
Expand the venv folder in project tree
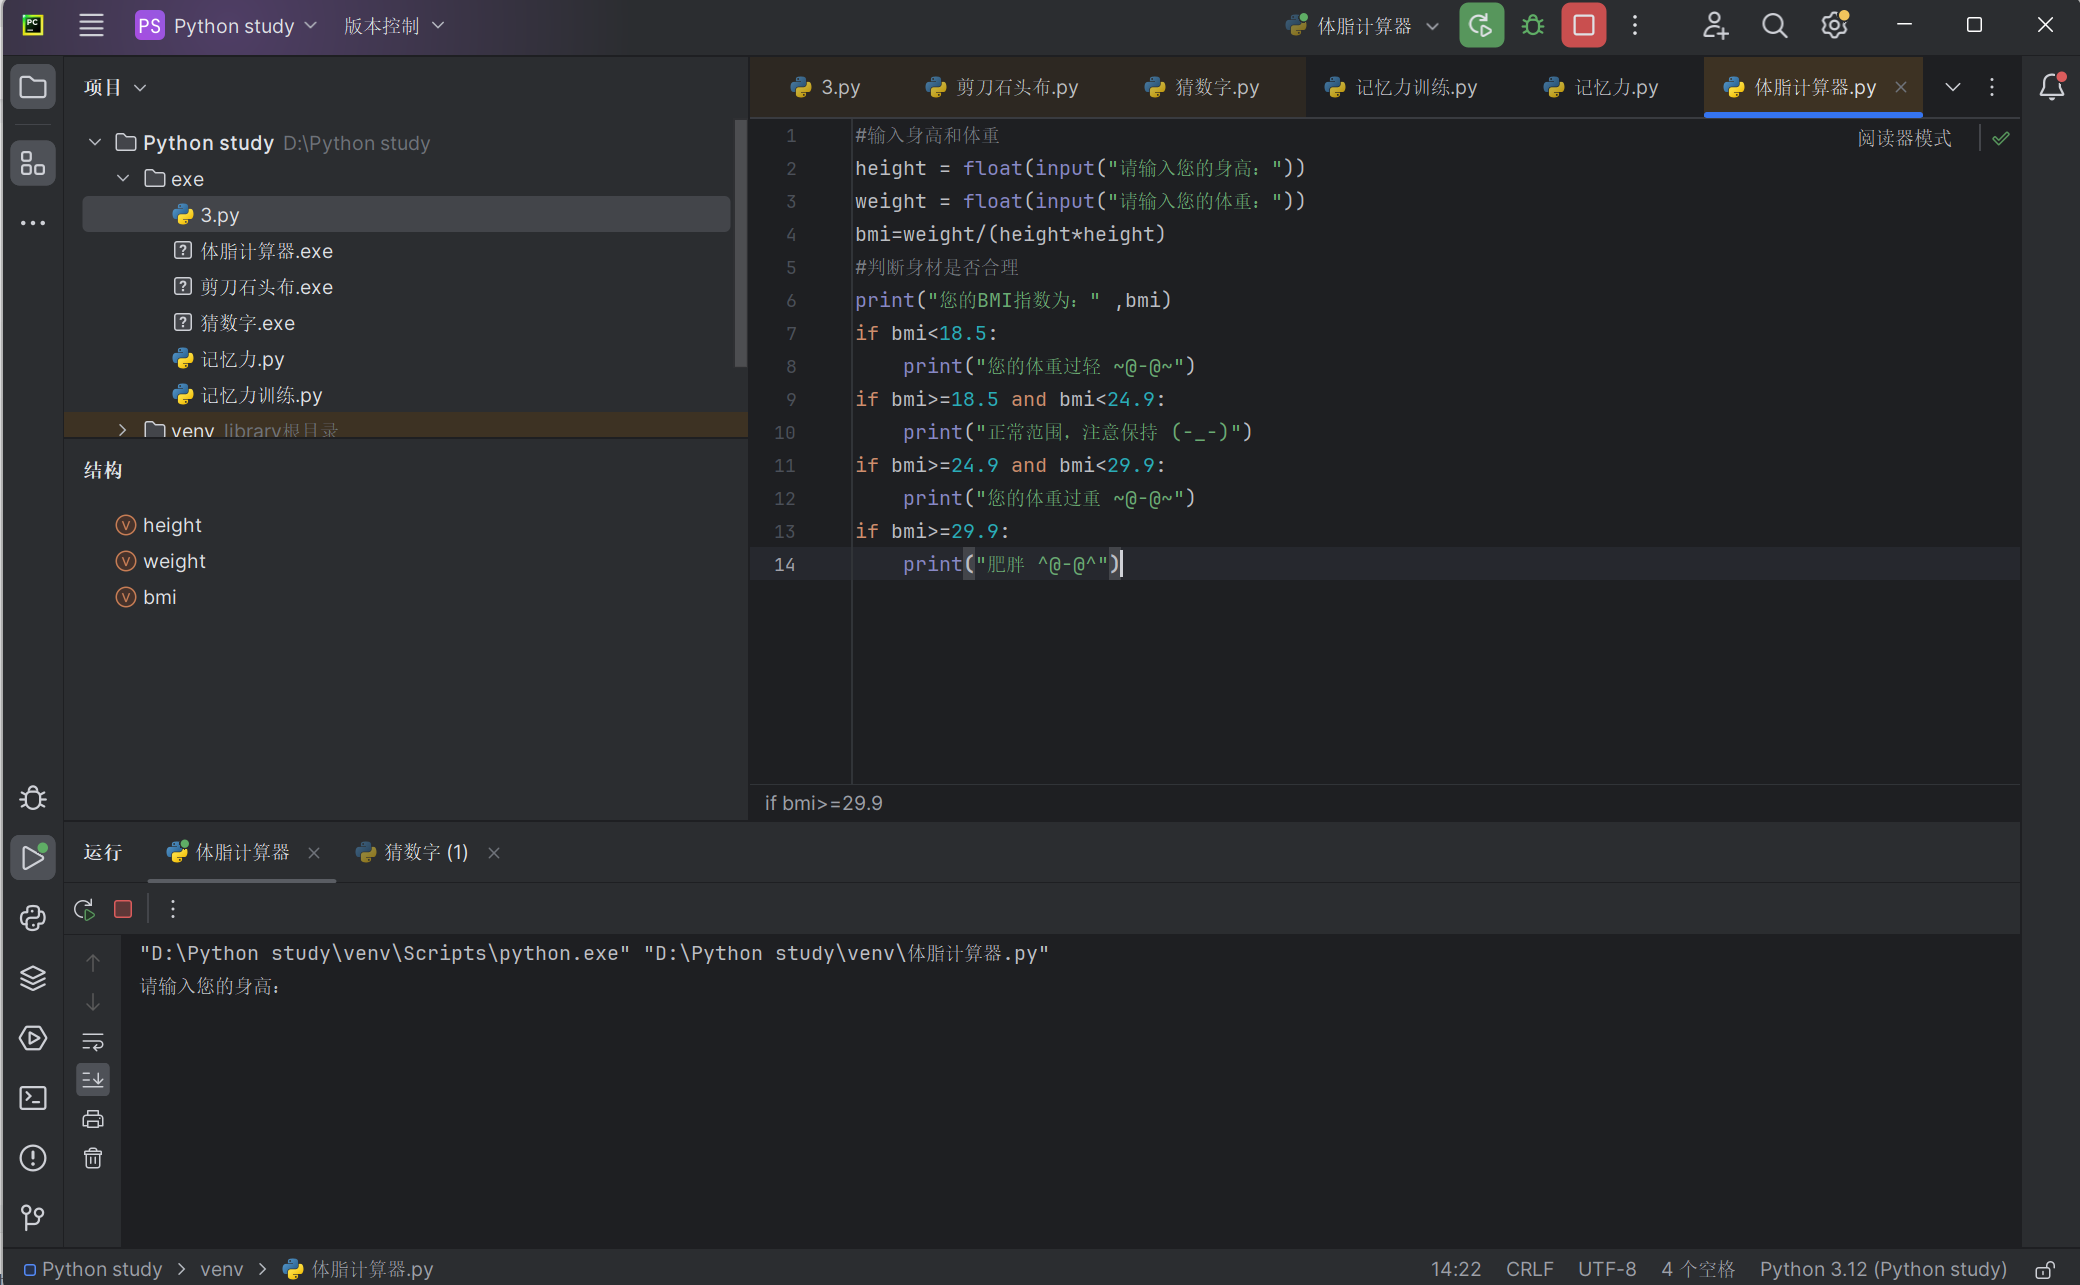(122, 430)
